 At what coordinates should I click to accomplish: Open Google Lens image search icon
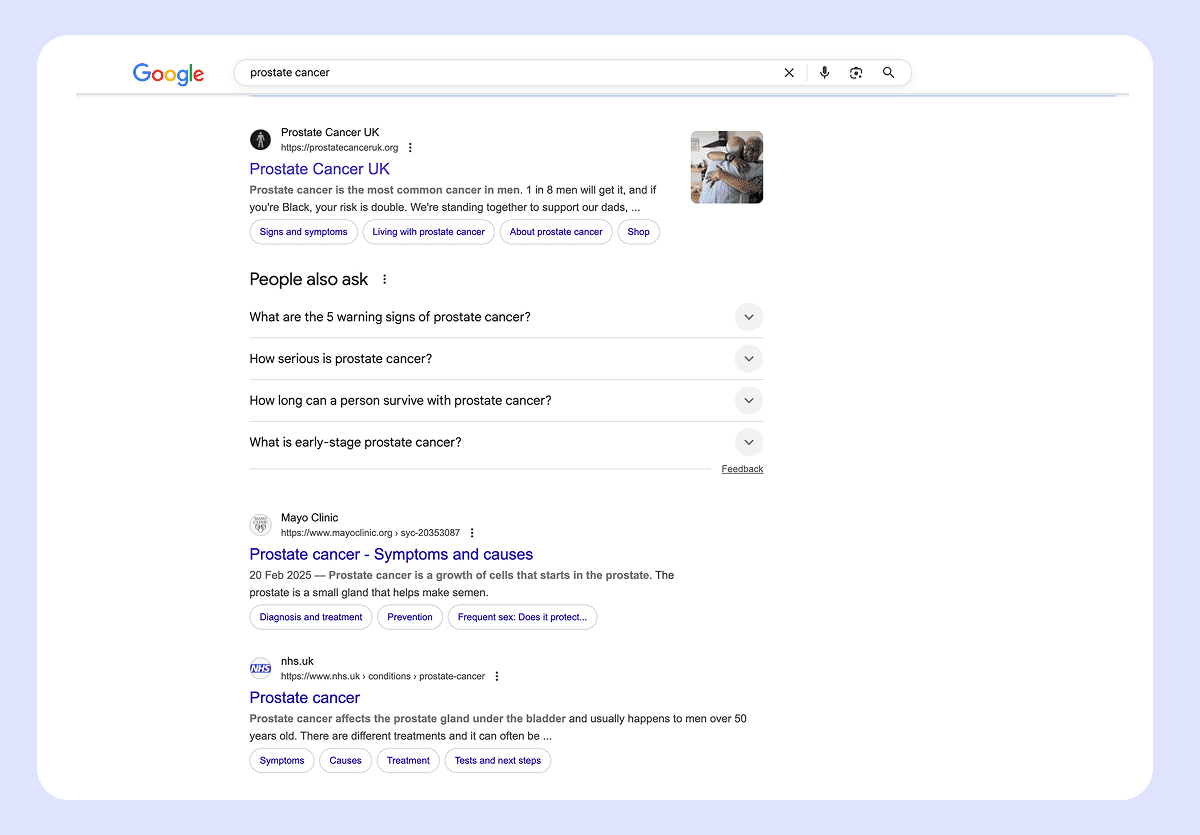tap(856, 73)
